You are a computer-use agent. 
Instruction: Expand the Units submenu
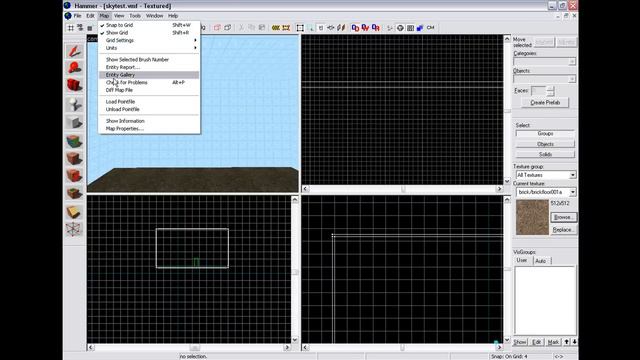tap(149, 48)
